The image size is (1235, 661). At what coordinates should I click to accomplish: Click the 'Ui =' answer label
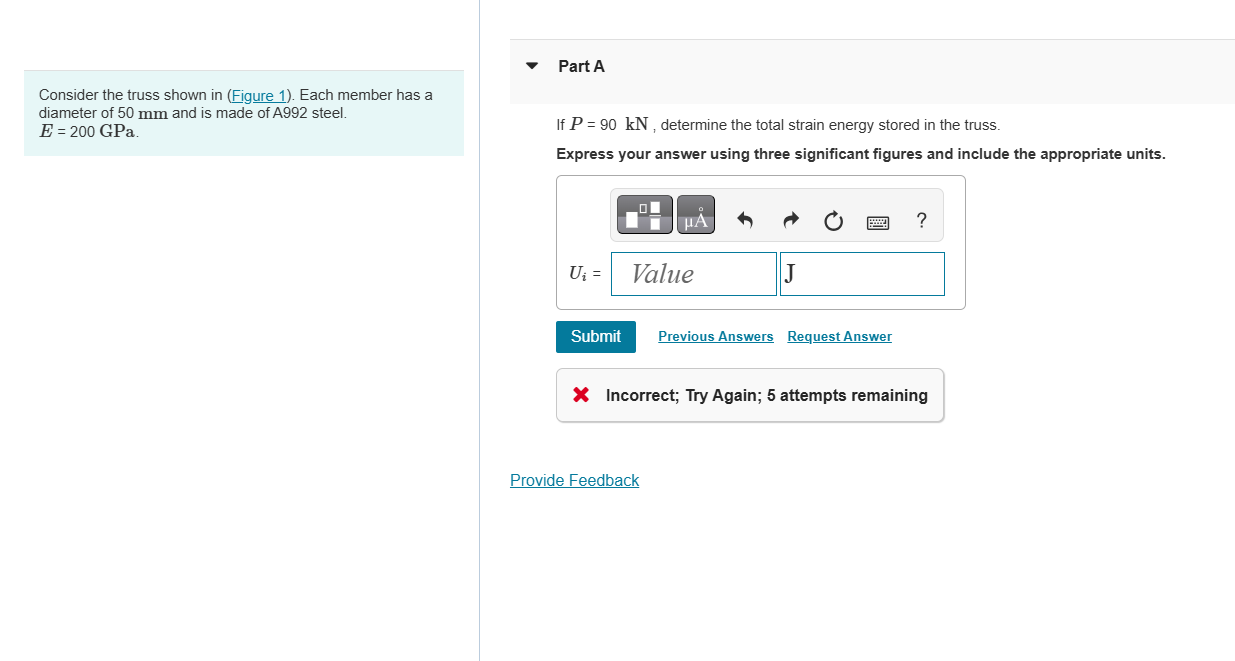[x=585, y=274]
